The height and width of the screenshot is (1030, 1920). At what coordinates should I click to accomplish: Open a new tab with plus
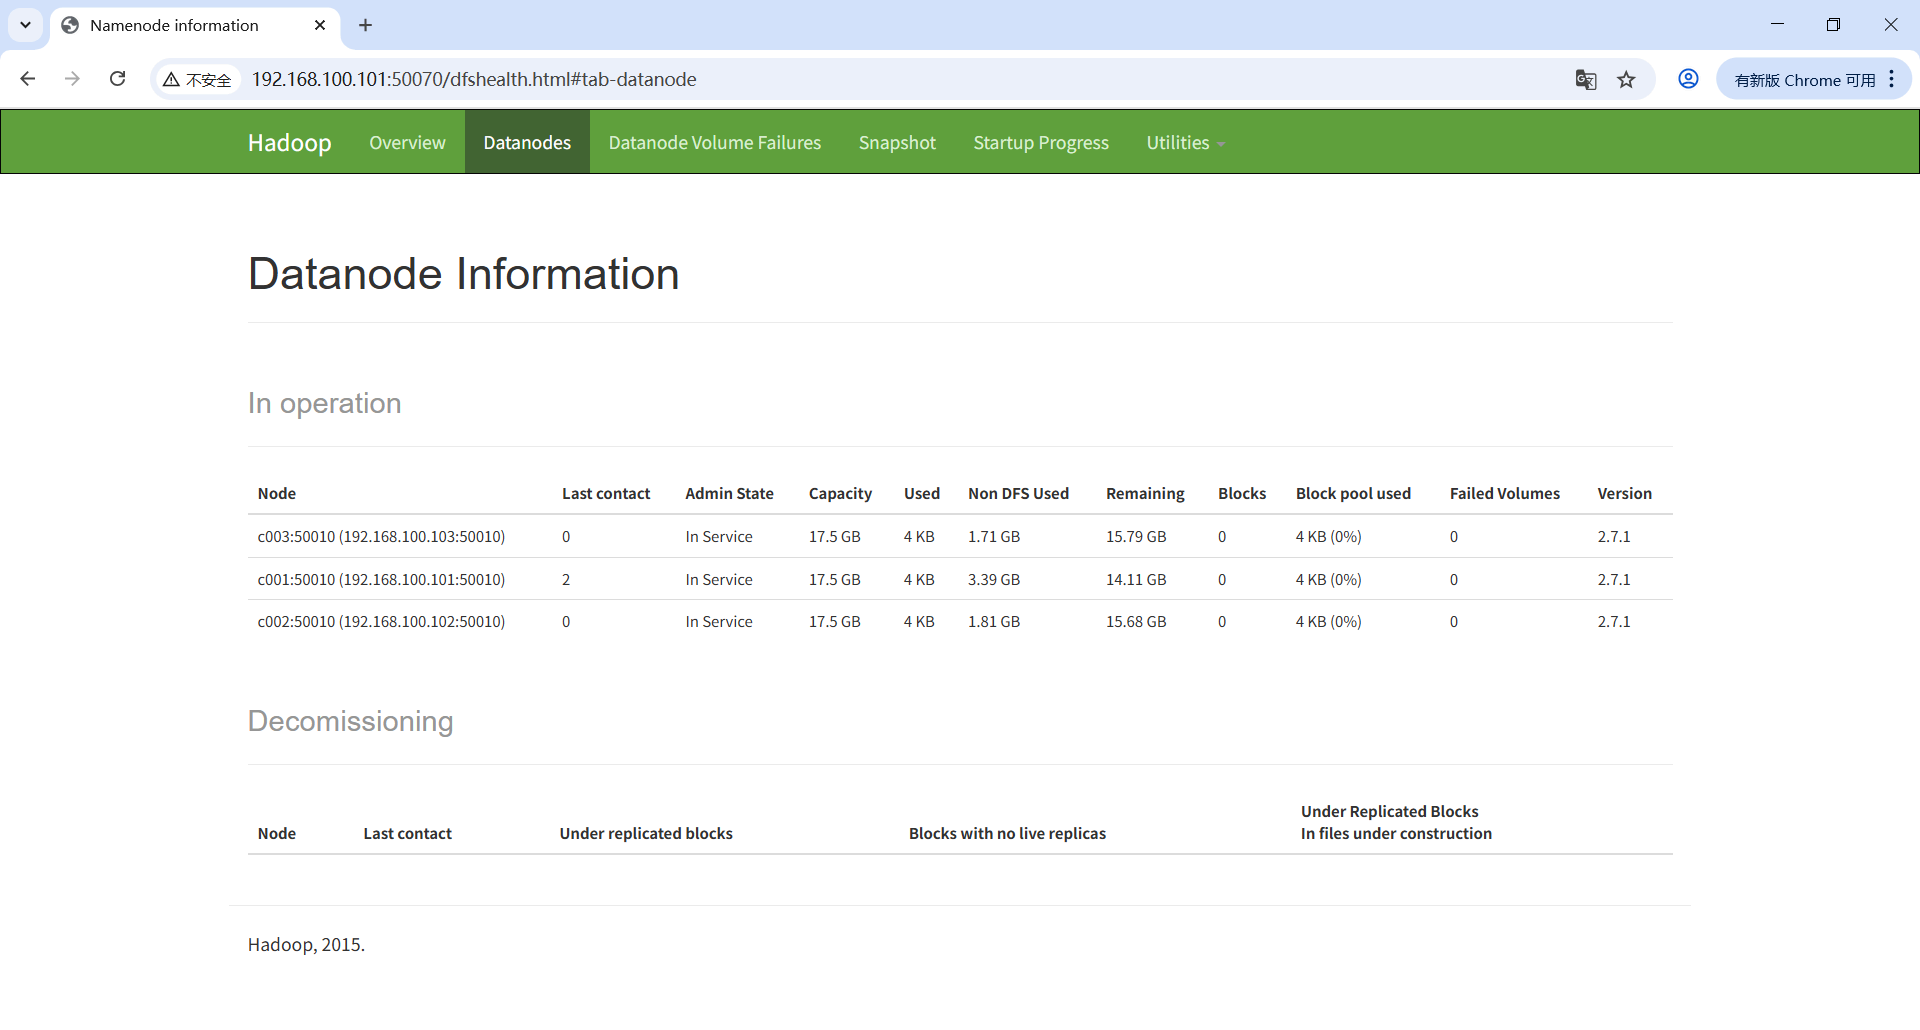[x=365, y=25]
